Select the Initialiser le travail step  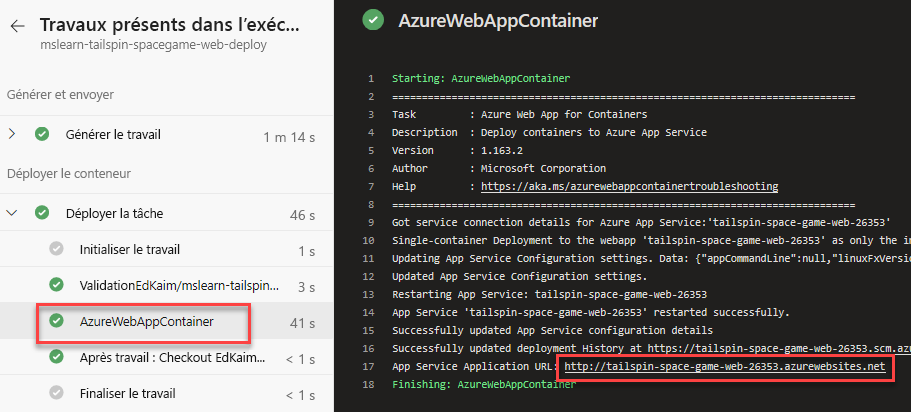click(167, 250)
